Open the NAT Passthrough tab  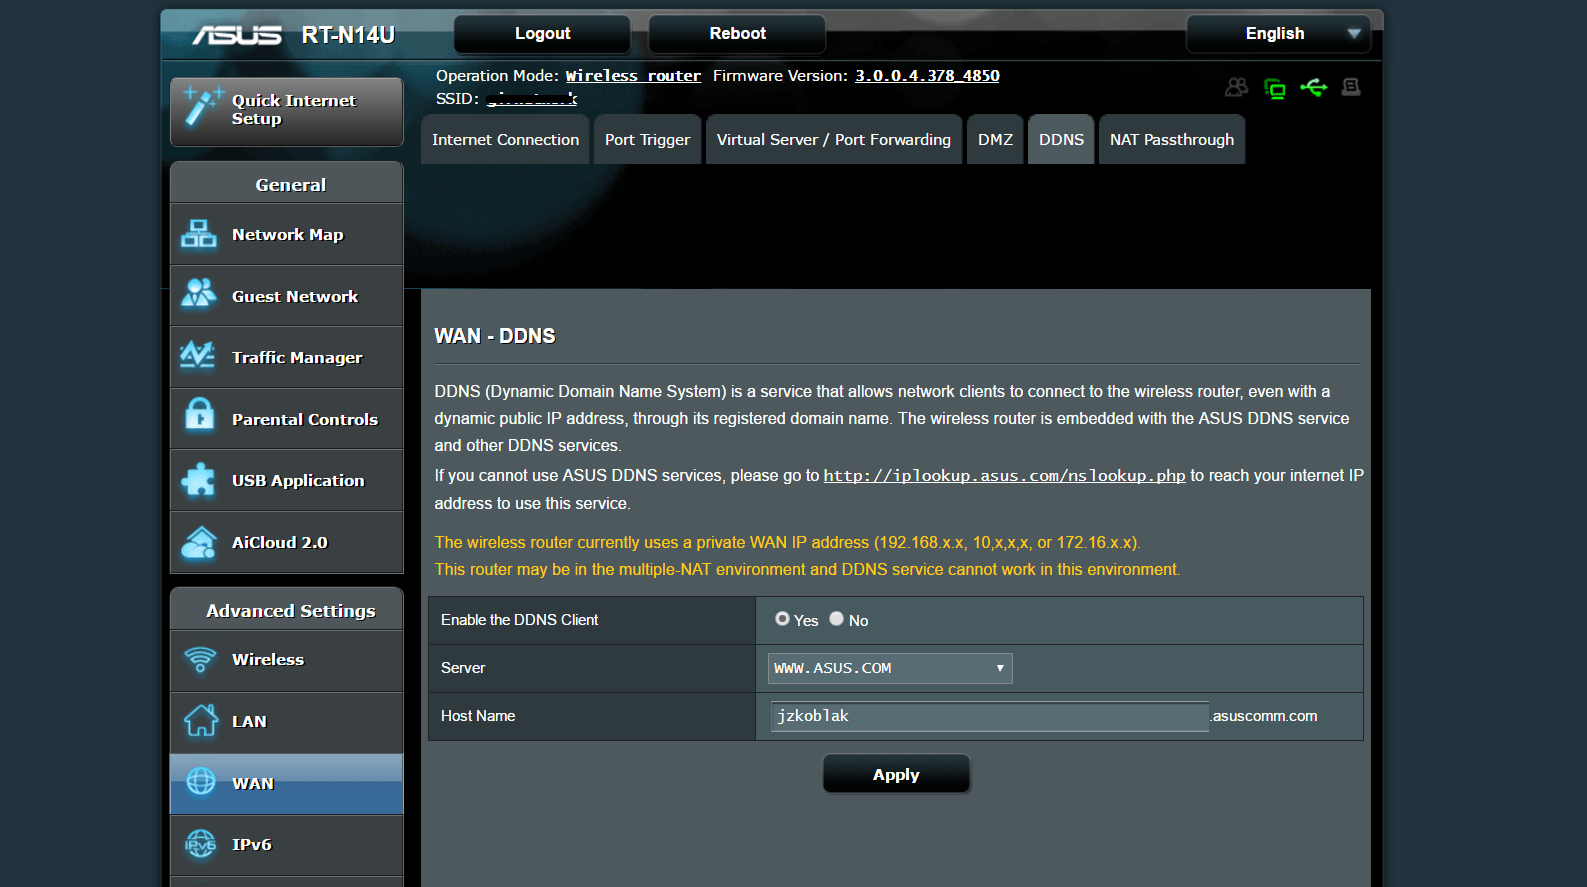1171,140
